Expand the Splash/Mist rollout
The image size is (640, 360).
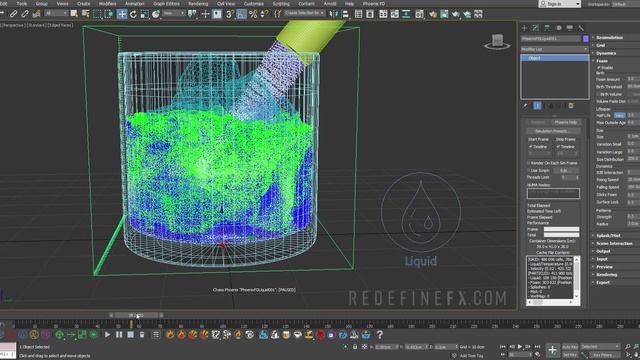point(608,236)
